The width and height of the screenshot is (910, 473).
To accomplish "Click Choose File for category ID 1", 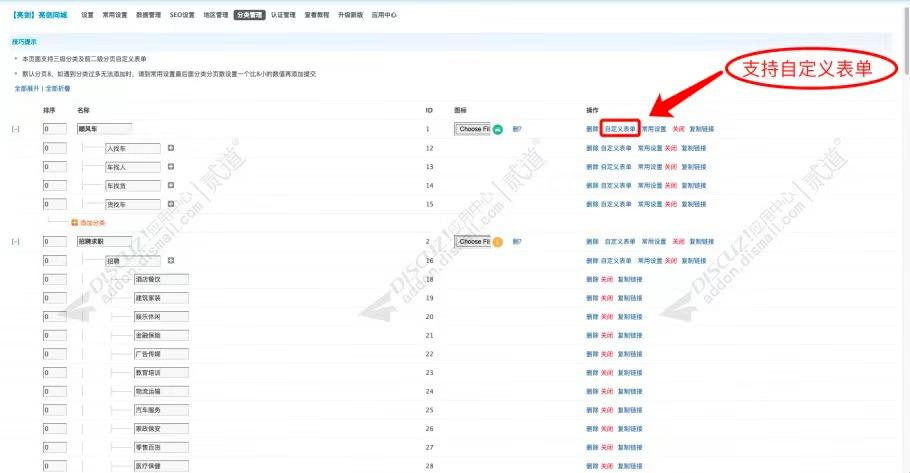I will 472,129.
